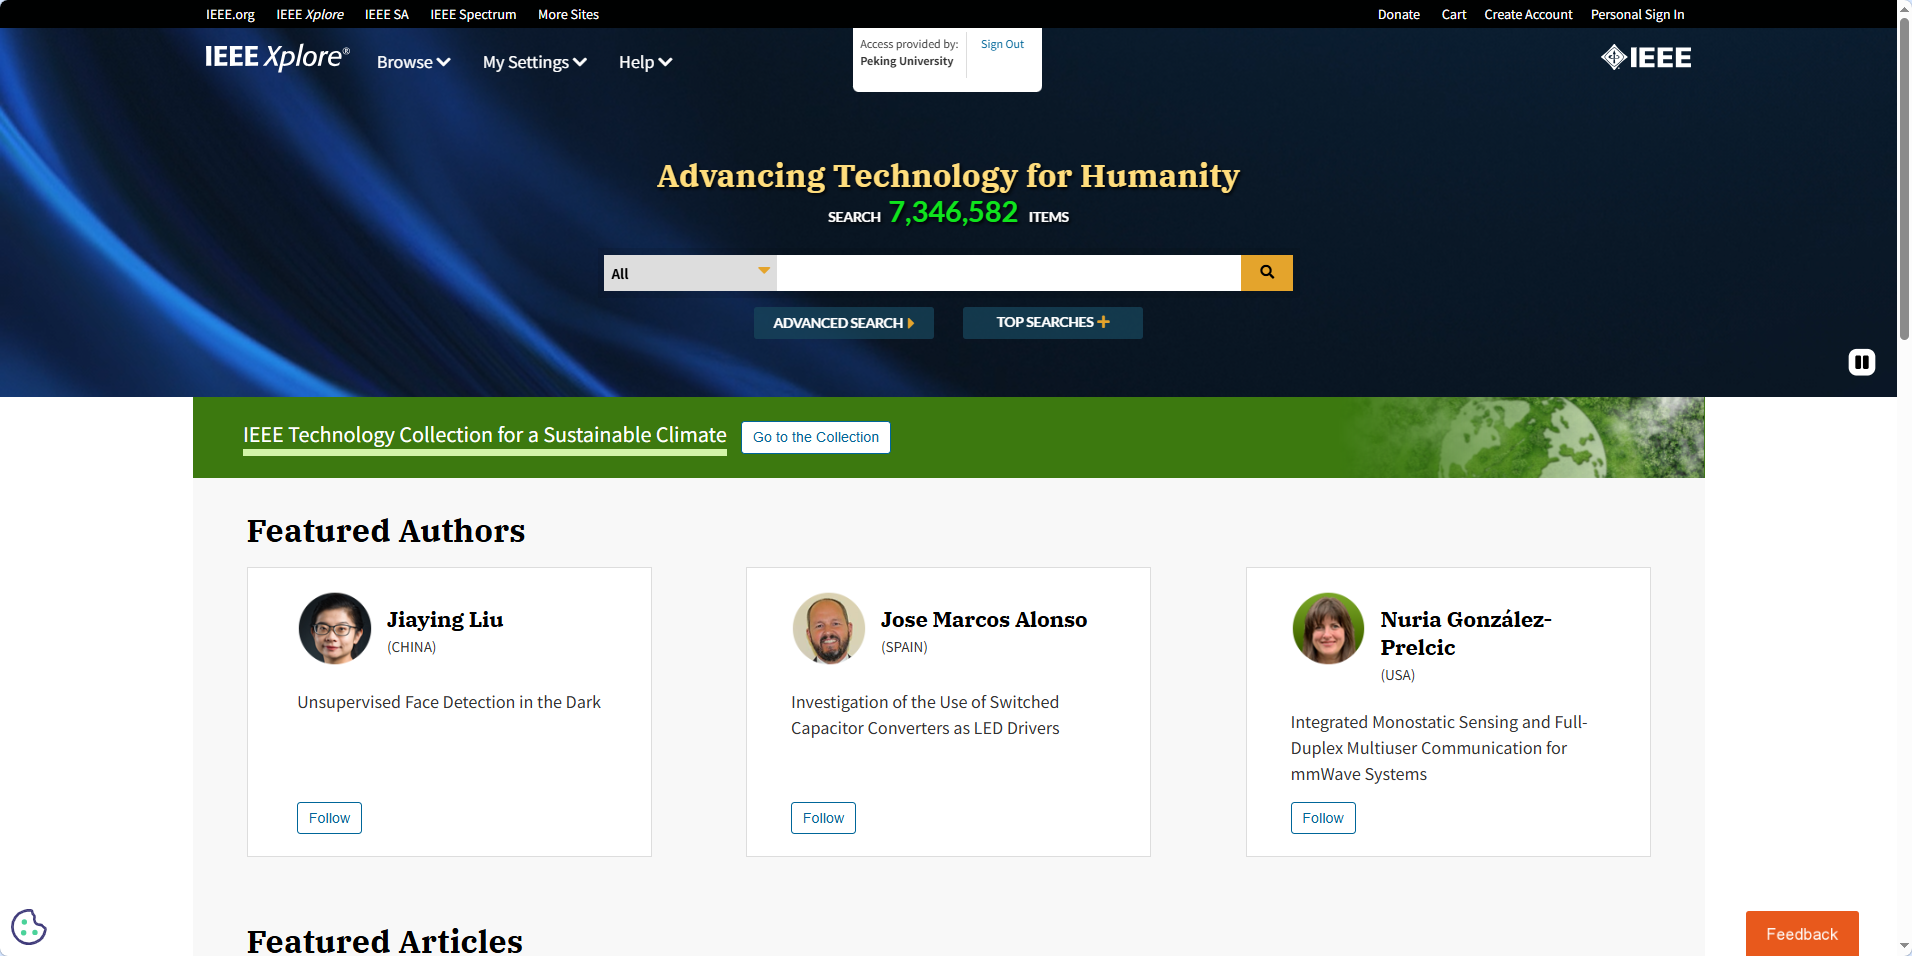Click the page vertical scrollbar
The image size is (1912, 956).
pyautogui.click(x=1904, y=180)
